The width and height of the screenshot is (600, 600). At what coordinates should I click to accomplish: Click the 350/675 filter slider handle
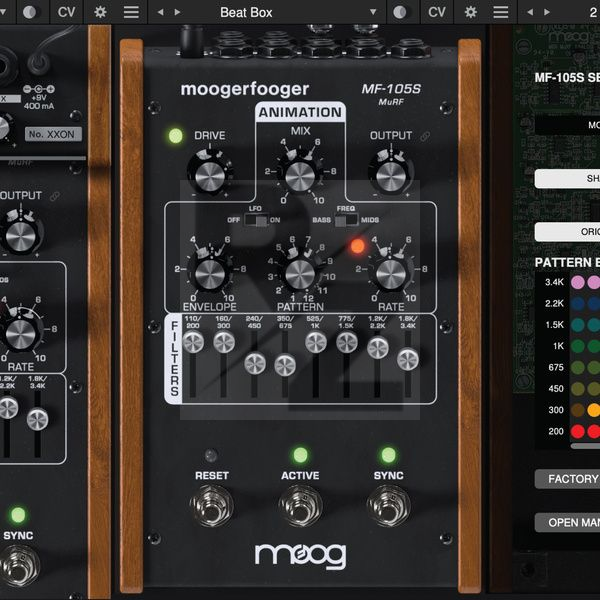point(285,365)
